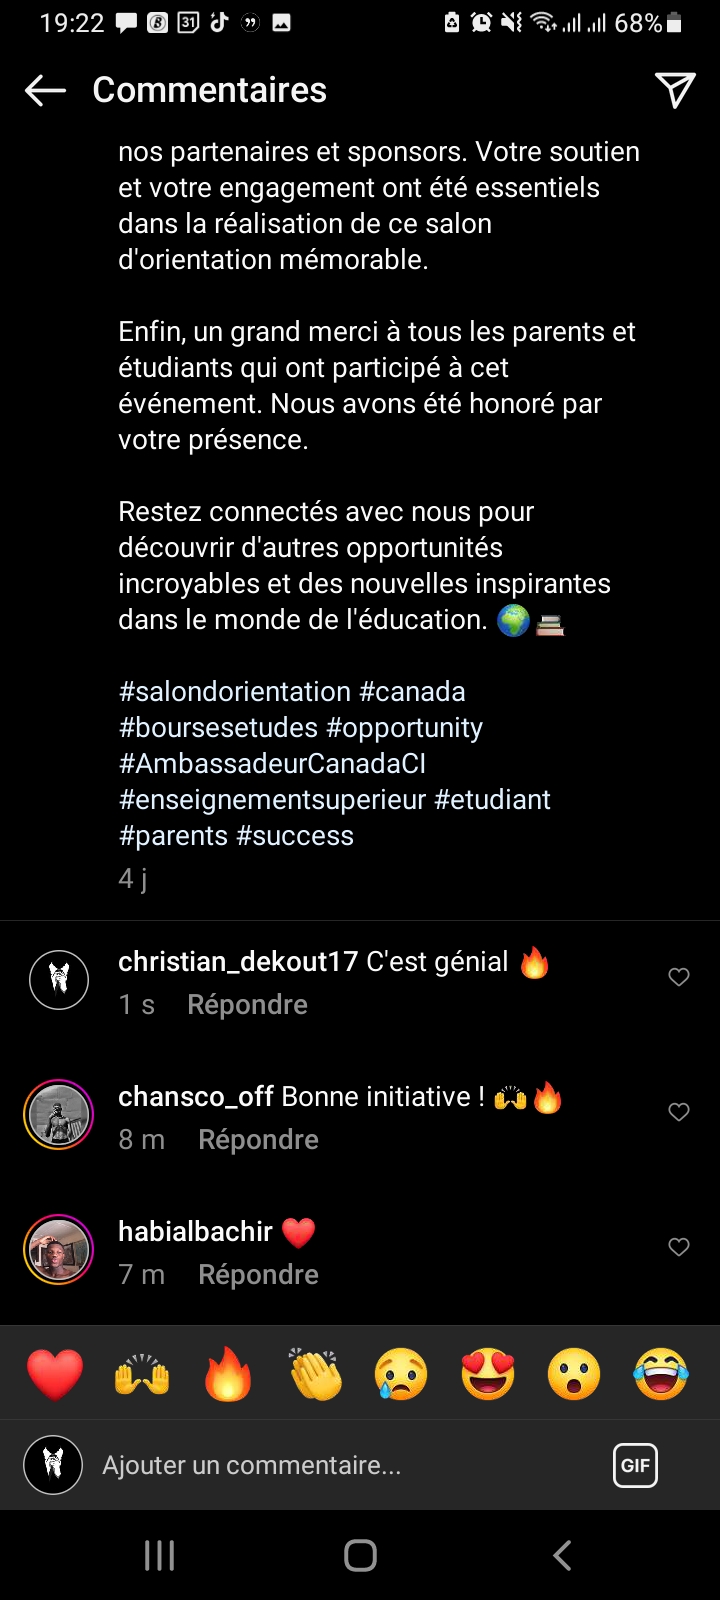Screen dimensions: 720x1600
Task: Insert the laughing tears emoji reaction
Action: pyautogui.click(x=661, y=1373)
